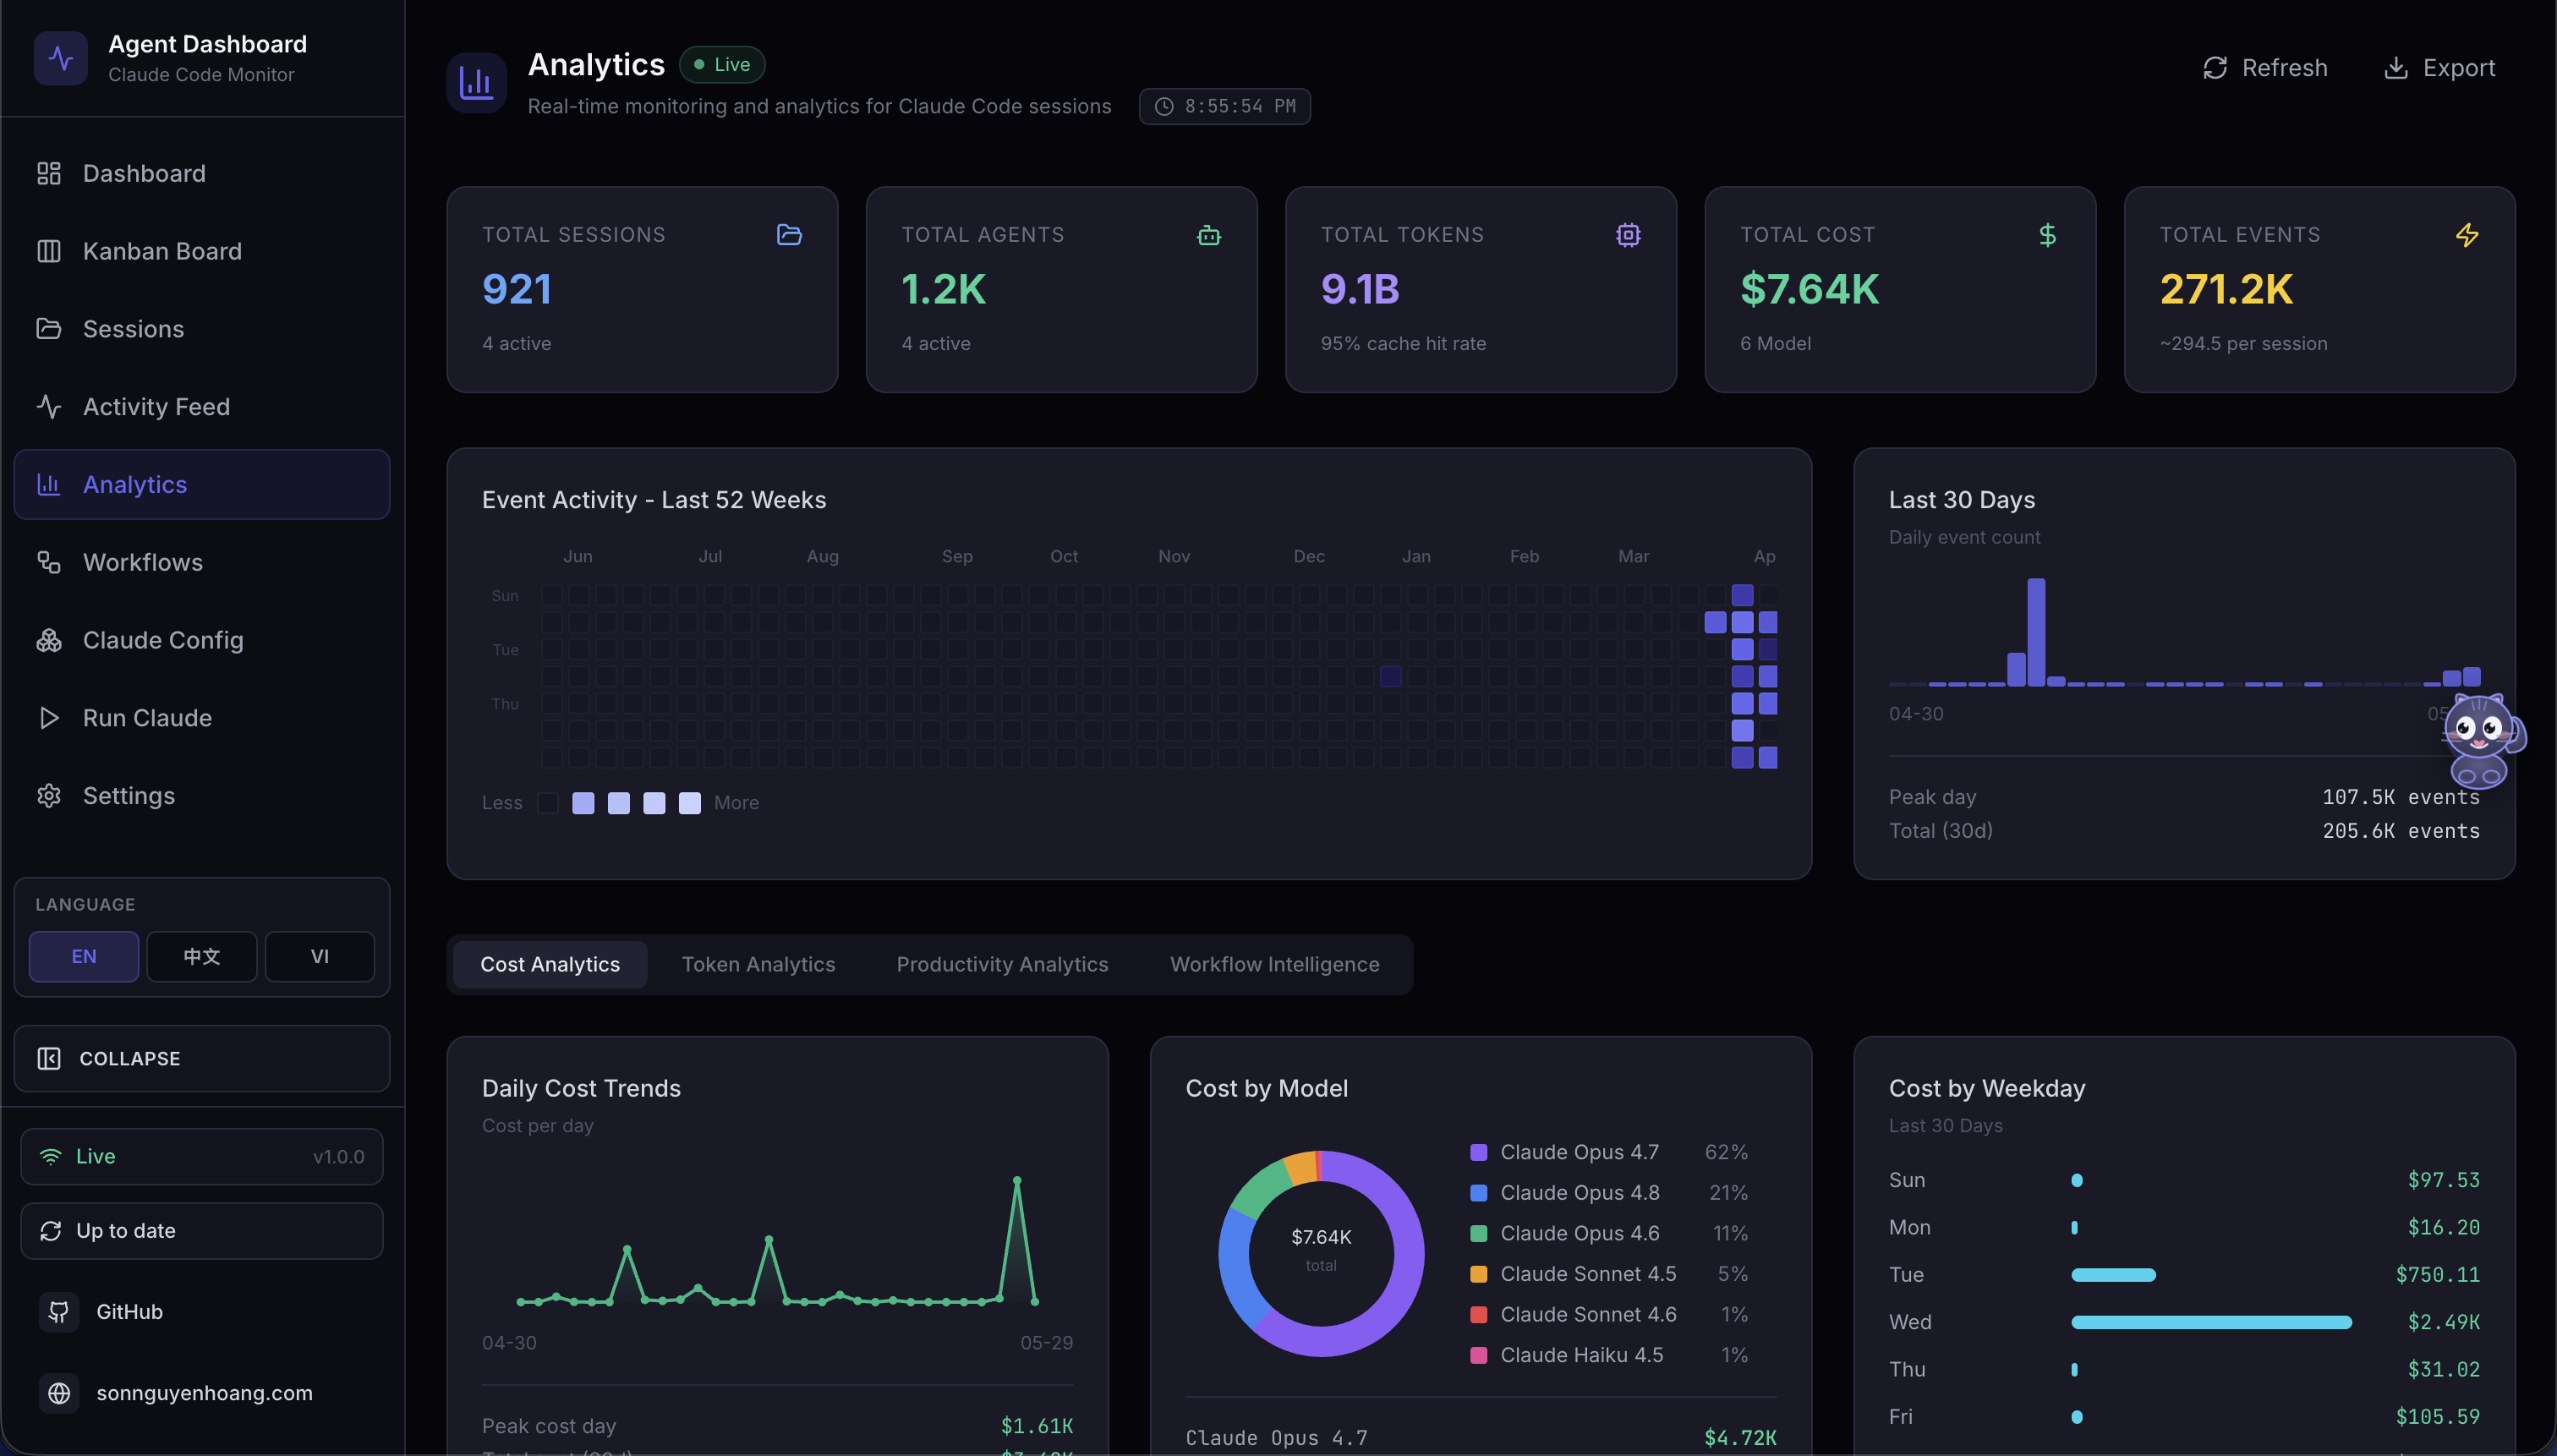Click the v1.0.0 version label
Image resolution: width=2557 pixels, height=1456 pixels.
click(x=338, y=1157)
